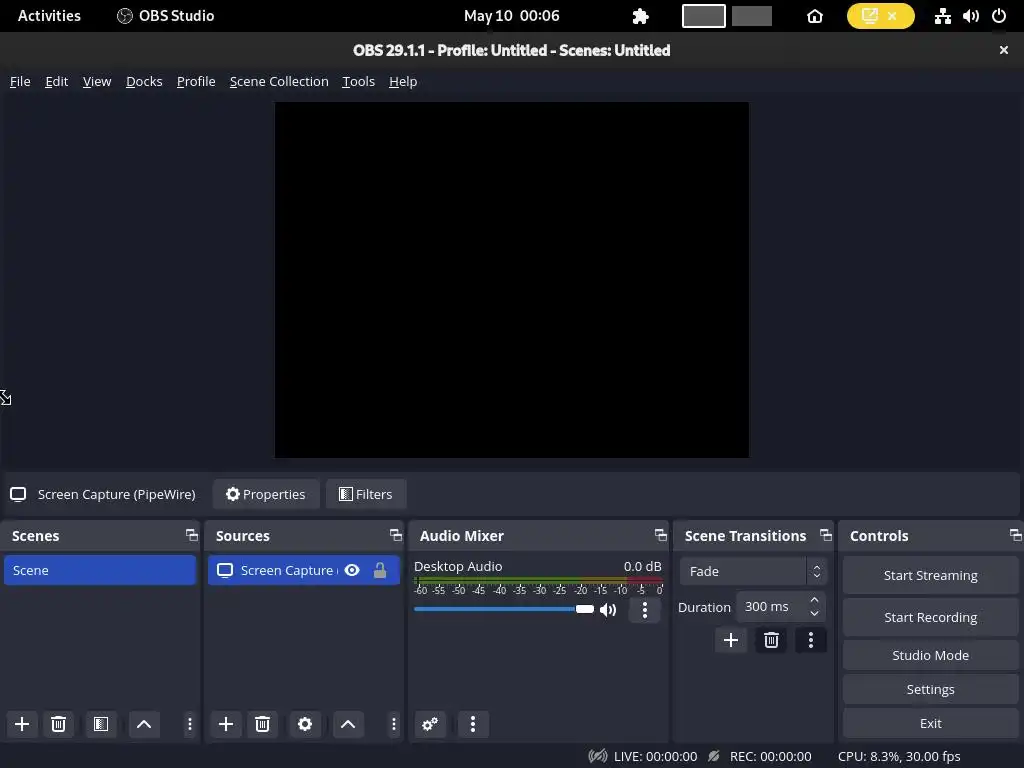Image resolution: width=1024 pixels, height=768 pixels.
Task: Float the Scenes dock
Action: pyautogui.click(x=191, y=535)
